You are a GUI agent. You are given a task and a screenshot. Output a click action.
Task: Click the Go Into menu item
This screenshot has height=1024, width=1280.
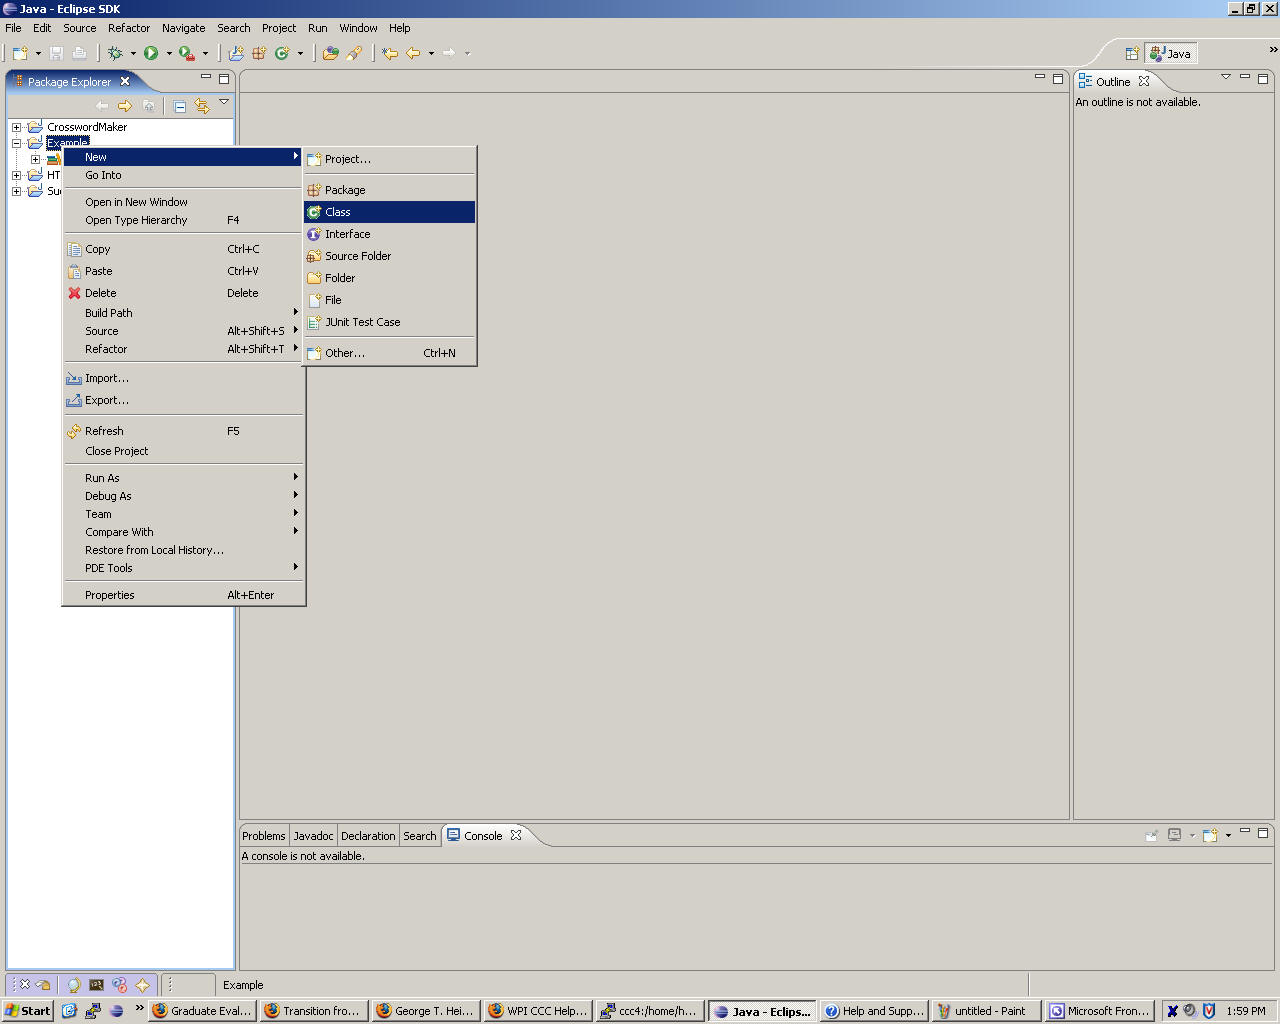click(x=183, y=175)
